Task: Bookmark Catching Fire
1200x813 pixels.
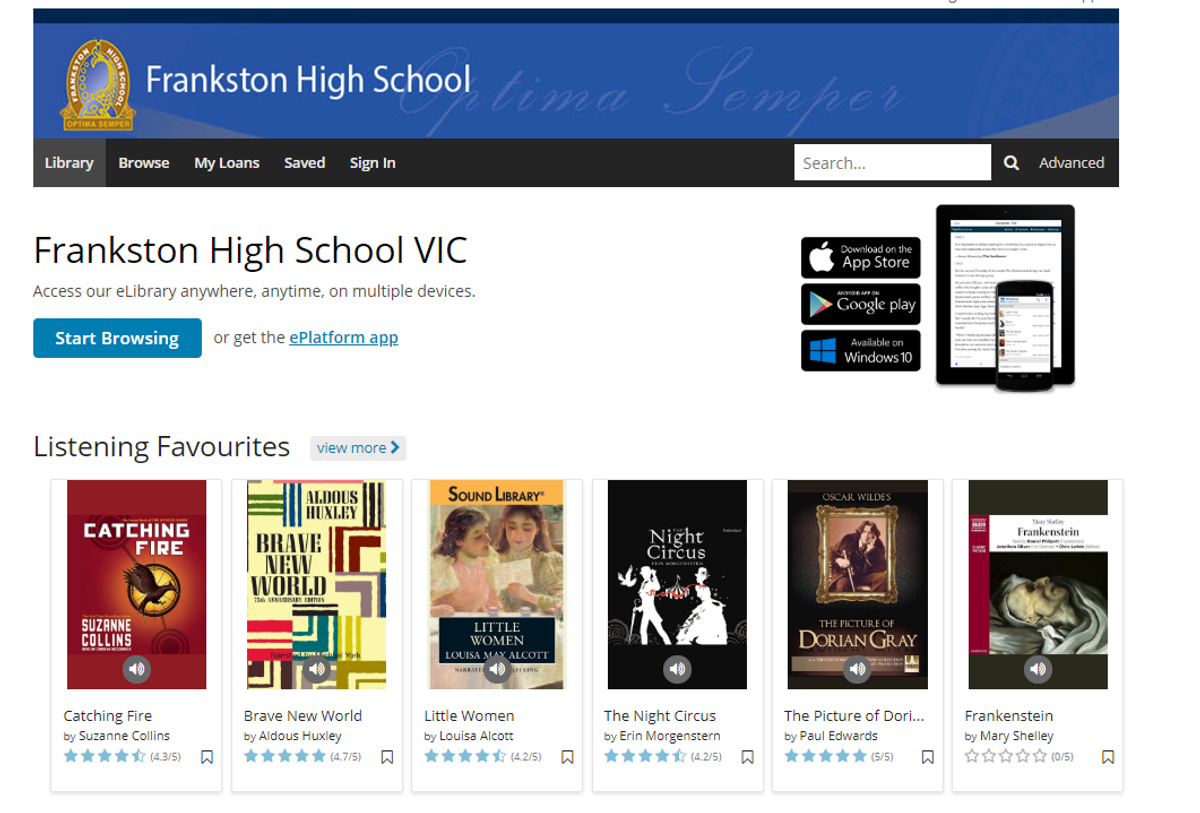Action: 207,757
